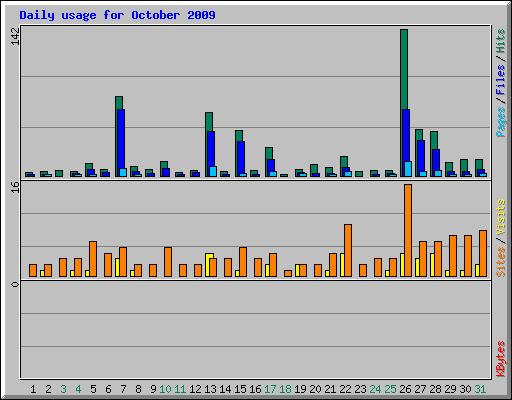
Task: Select day label "13" on the x-axis
Action: [x=210, y=389]
